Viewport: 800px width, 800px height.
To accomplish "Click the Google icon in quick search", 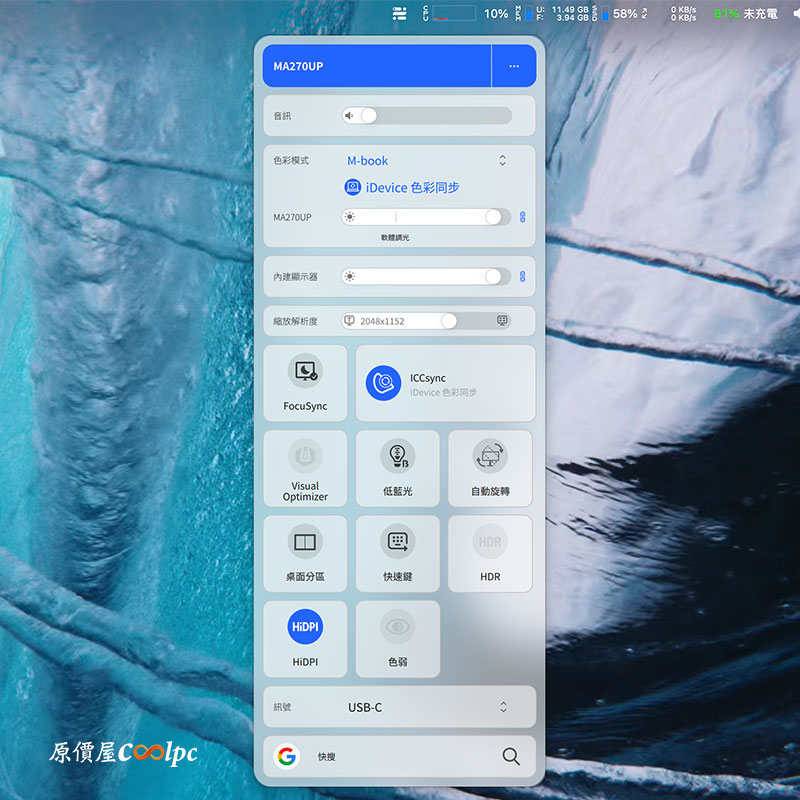I will [x=287, y=757].
